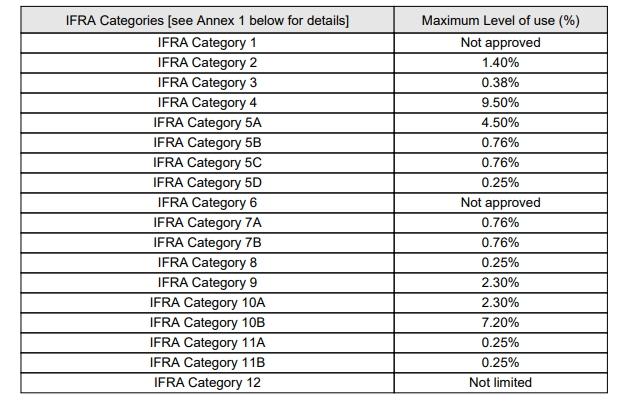Click the IFRA Categories column header
The height and width of the screenshot is (401, 638).
tap(207, 21)
